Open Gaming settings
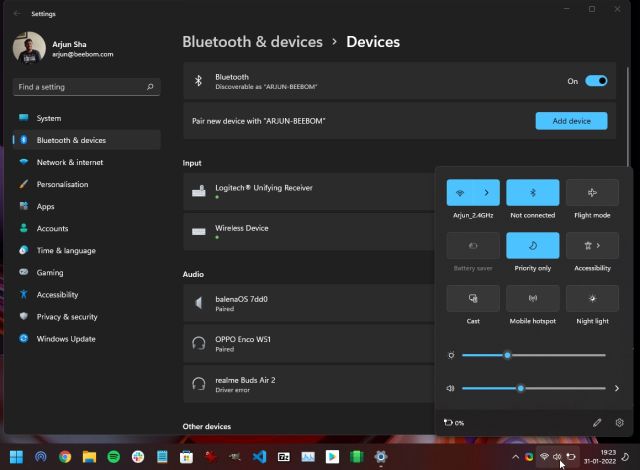 [87, 273]
